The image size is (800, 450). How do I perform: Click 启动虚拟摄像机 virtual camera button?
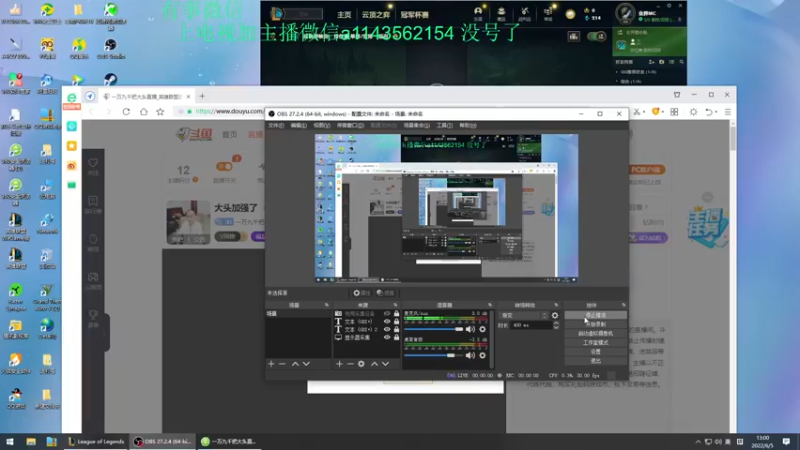click(595, 334)
